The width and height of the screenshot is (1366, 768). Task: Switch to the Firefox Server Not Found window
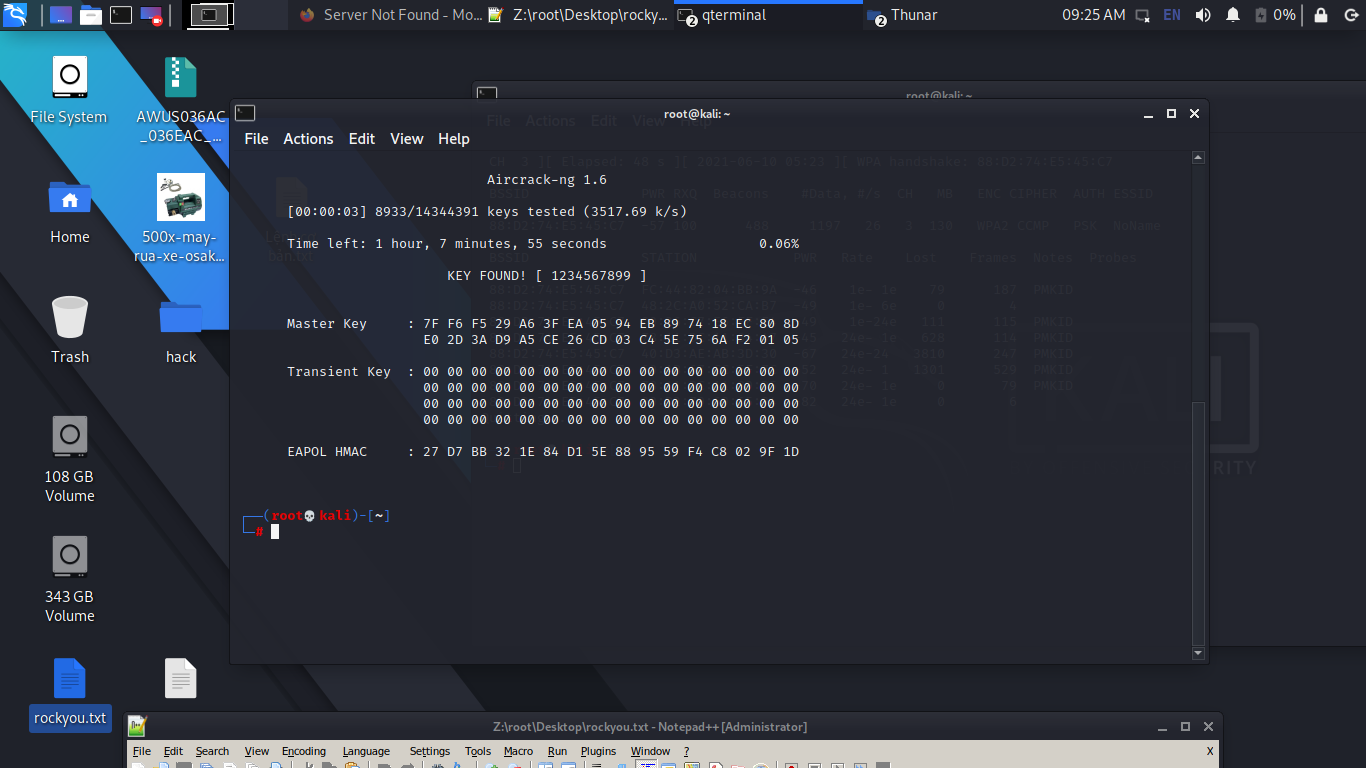[391, 15]
